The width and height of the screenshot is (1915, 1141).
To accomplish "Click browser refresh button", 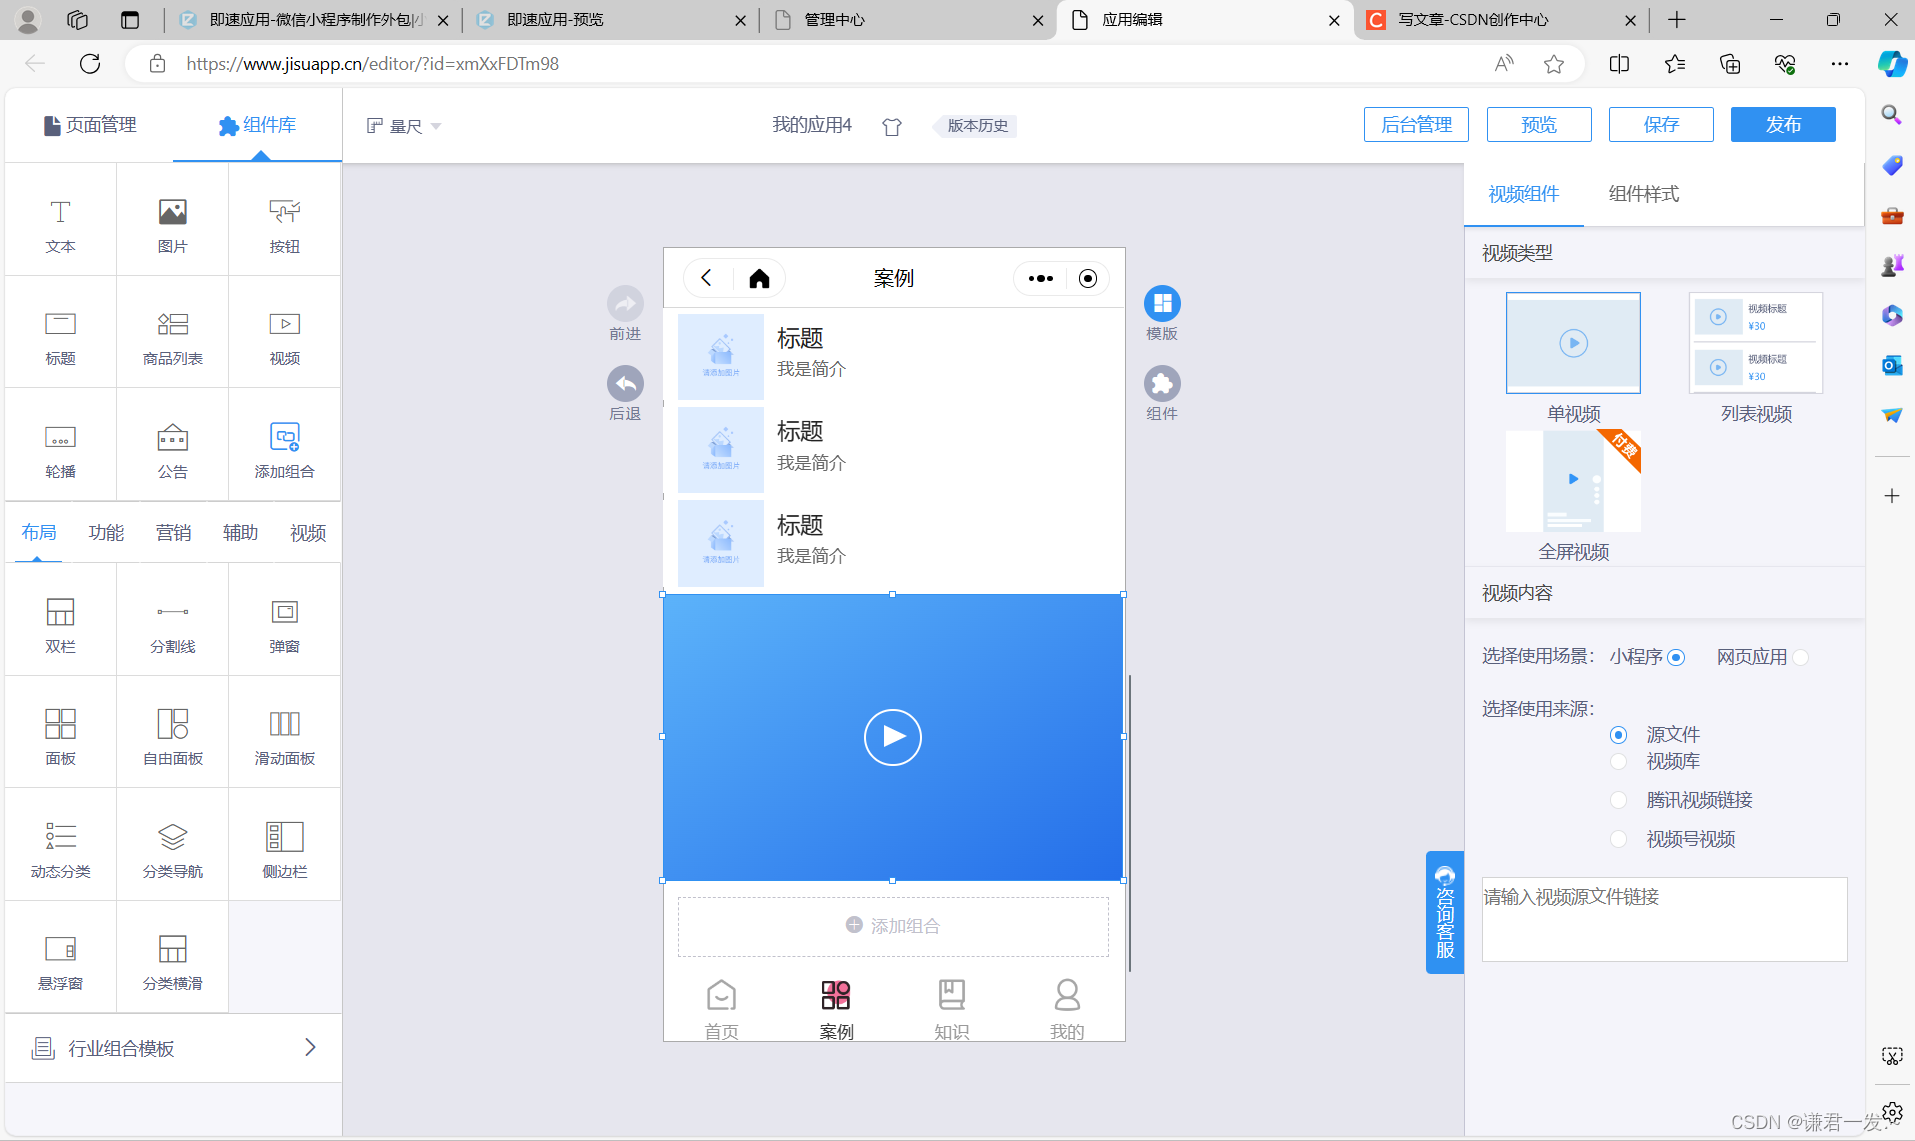I will [x=90, y=64].
